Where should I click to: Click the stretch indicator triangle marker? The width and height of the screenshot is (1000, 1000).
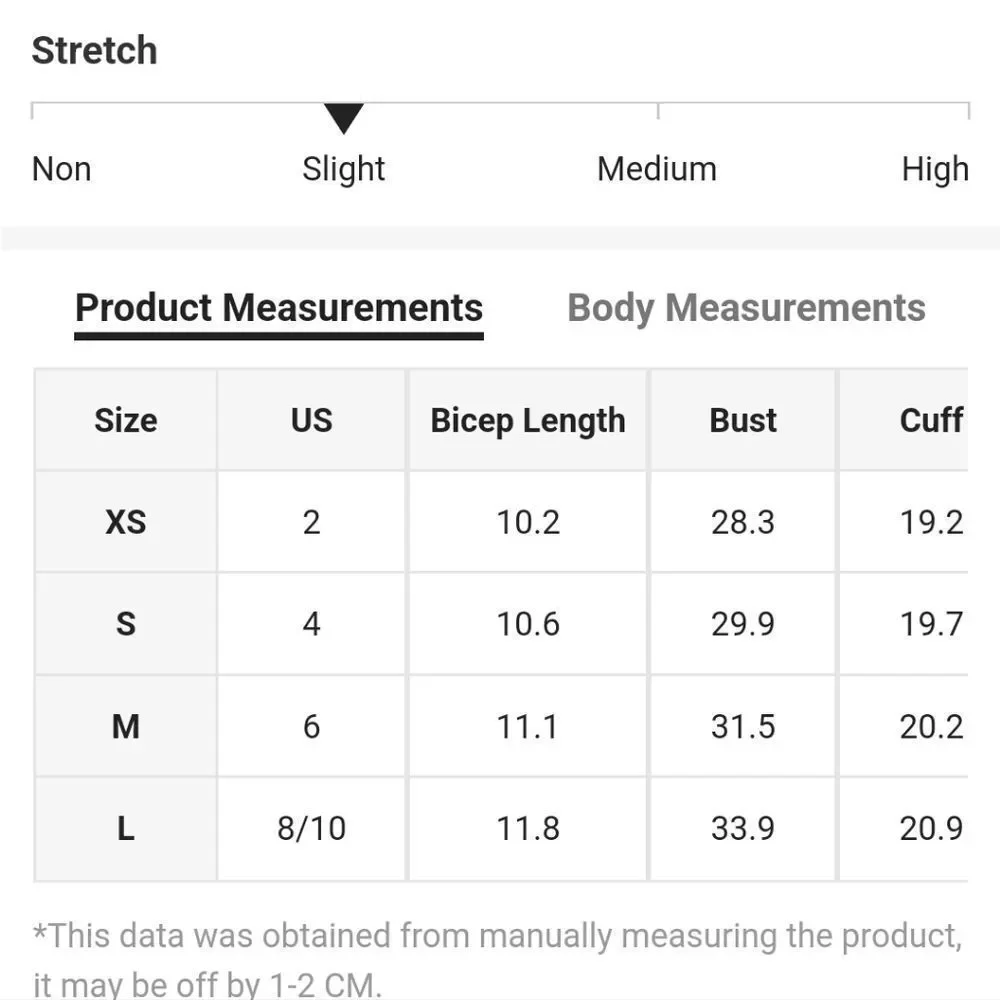(343, 118)
